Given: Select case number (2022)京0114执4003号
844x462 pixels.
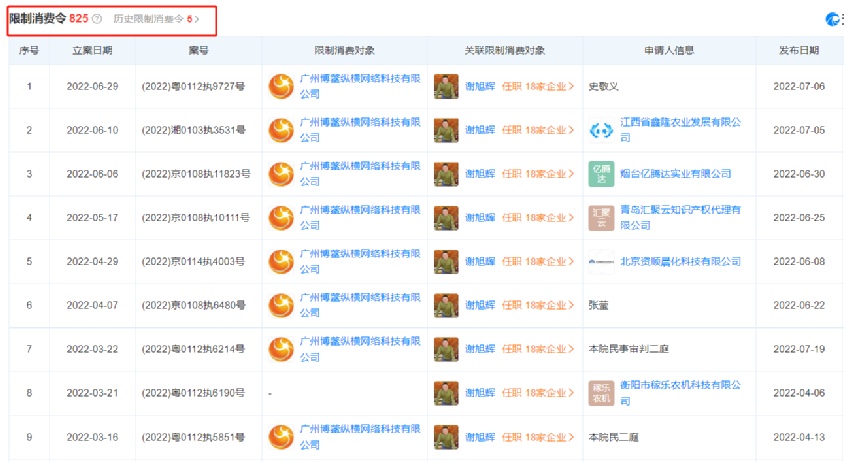Looking at the screenshot, I should click(x=193, y=261).
